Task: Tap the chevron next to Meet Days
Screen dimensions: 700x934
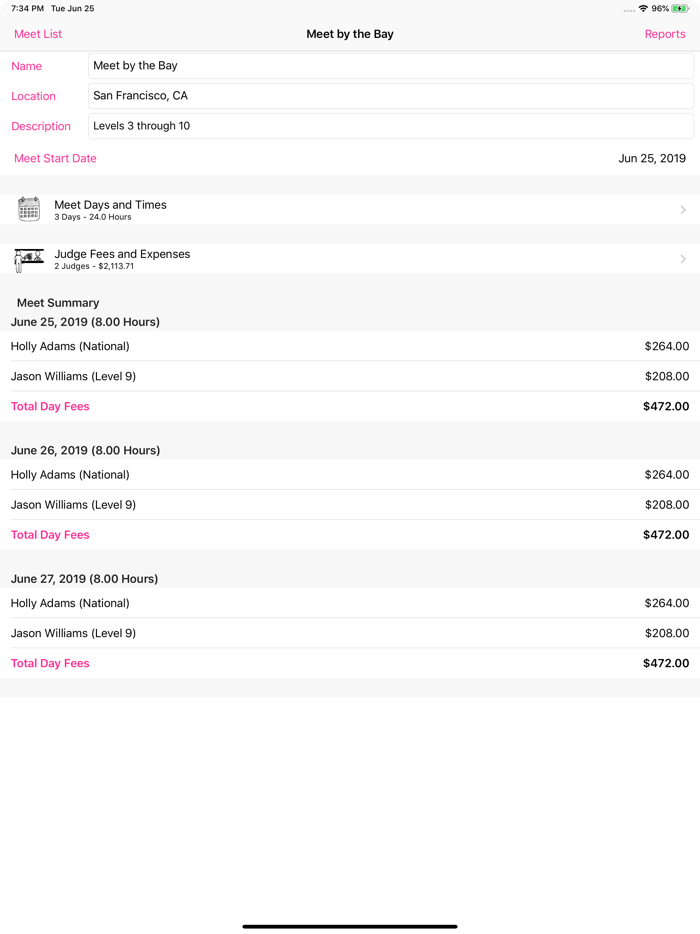Action: coord(684,209)
